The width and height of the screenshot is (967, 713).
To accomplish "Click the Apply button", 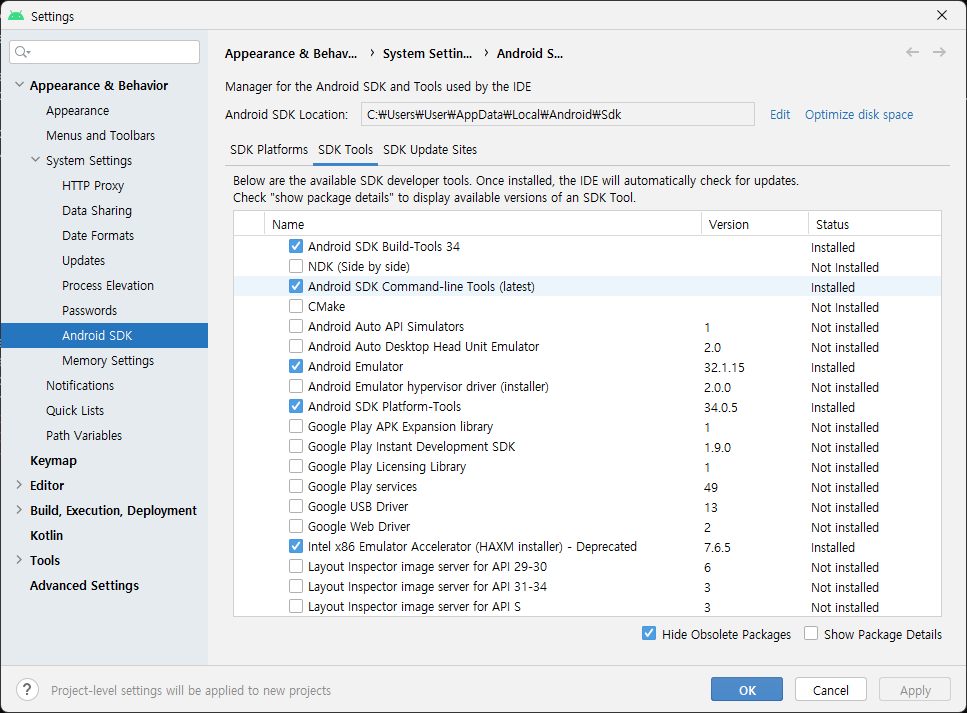I will point(915,690).
